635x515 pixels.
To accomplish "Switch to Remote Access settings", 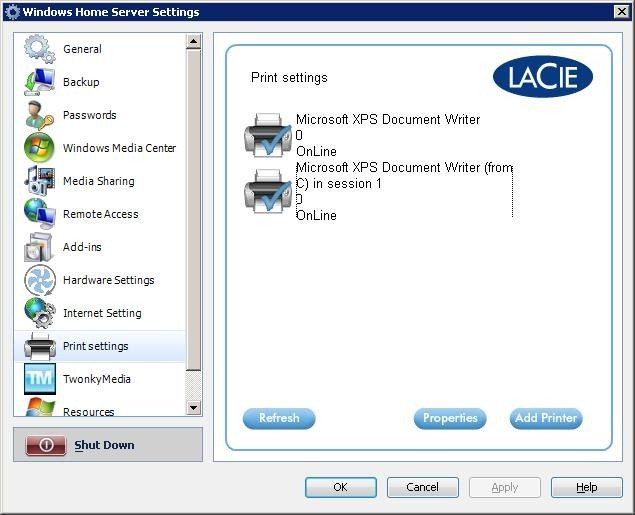I will 100,214.
